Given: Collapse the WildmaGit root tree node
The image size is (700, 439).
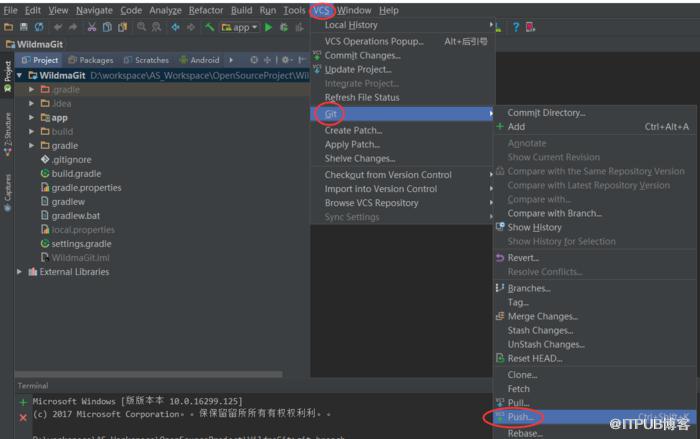Looking at the screenshot, I should (19, 75).
